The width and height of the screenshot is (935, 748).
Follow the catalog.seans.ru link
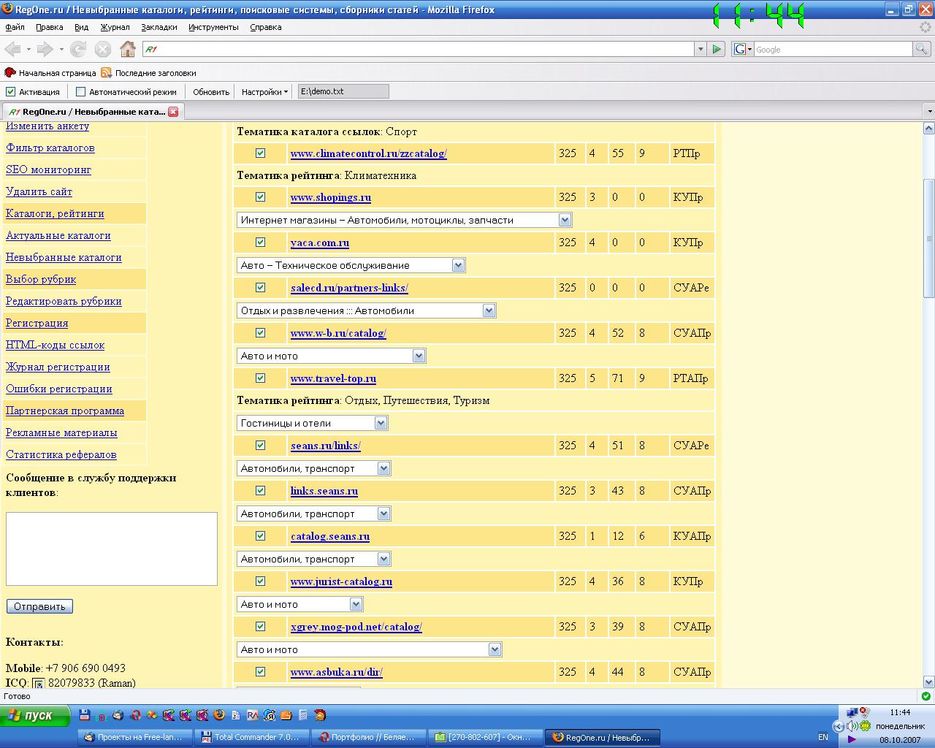330,536
